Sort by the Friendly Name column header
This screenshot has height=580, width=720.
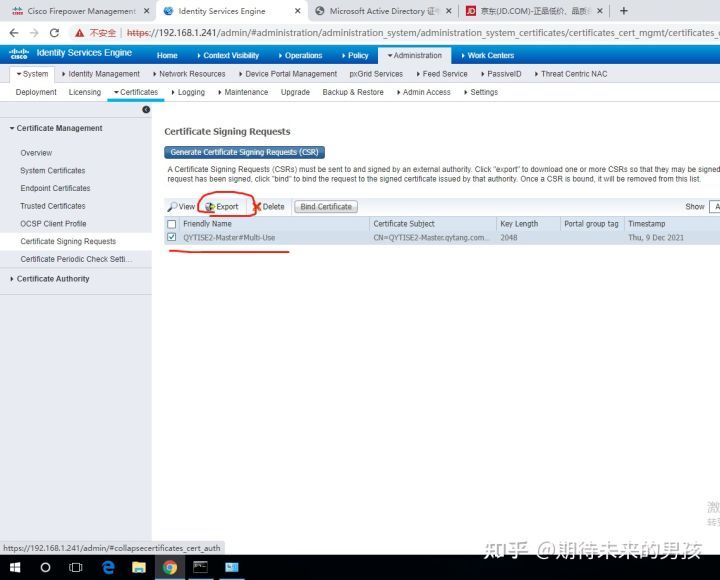pos(207,224)
